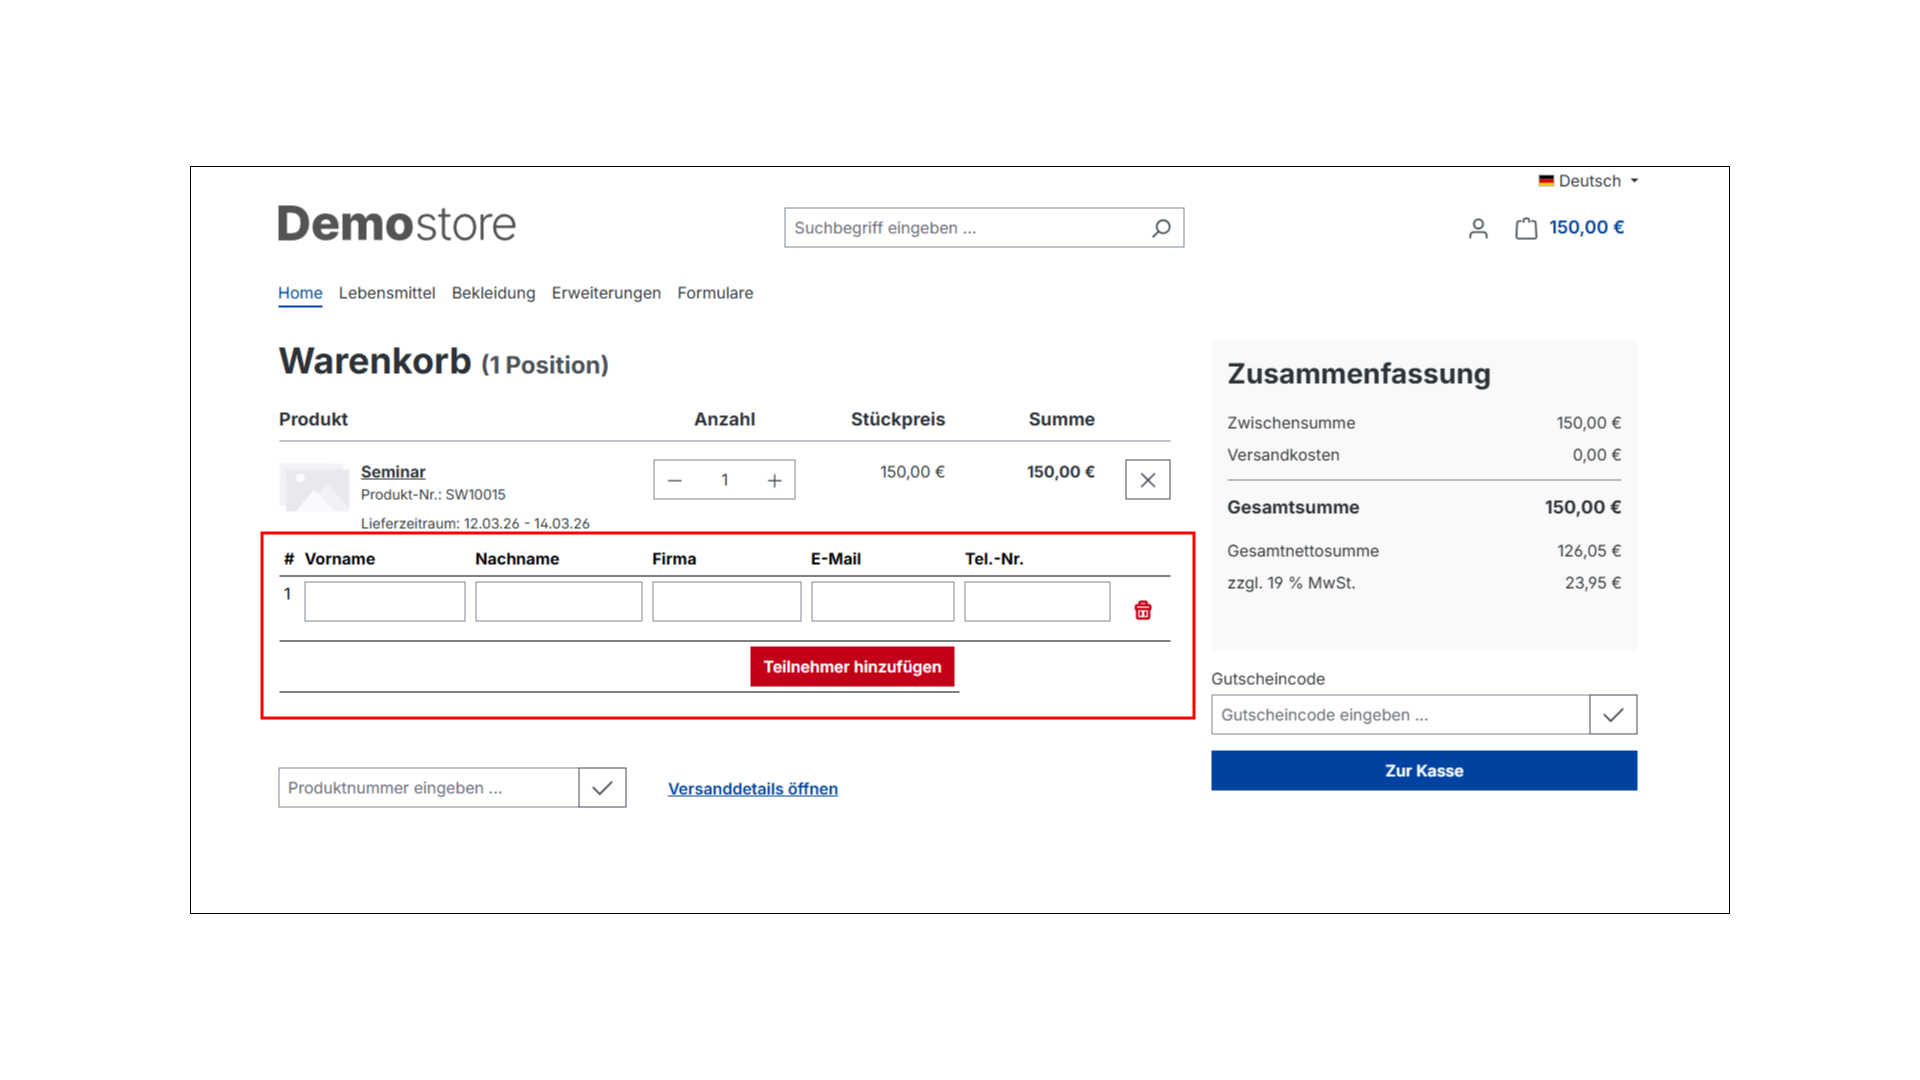This screenshot has width=1920, height=1080.
Task: Remove Seminar item with X icon
Action: coord(1147,480)
